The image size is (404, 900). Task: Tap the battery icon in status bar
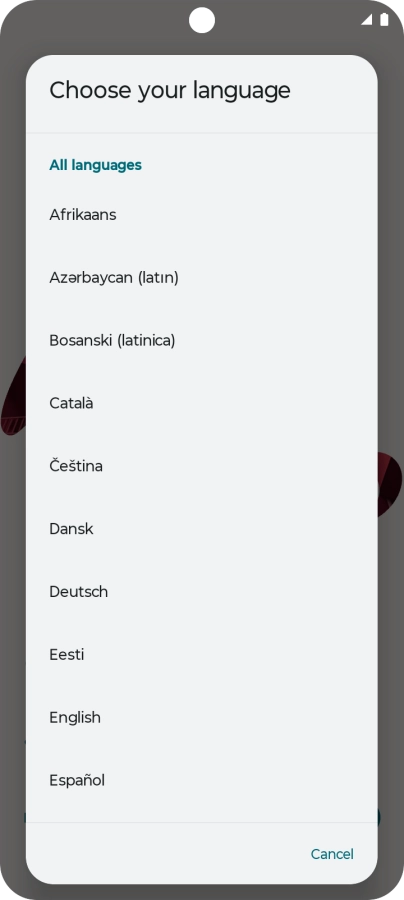384,20
